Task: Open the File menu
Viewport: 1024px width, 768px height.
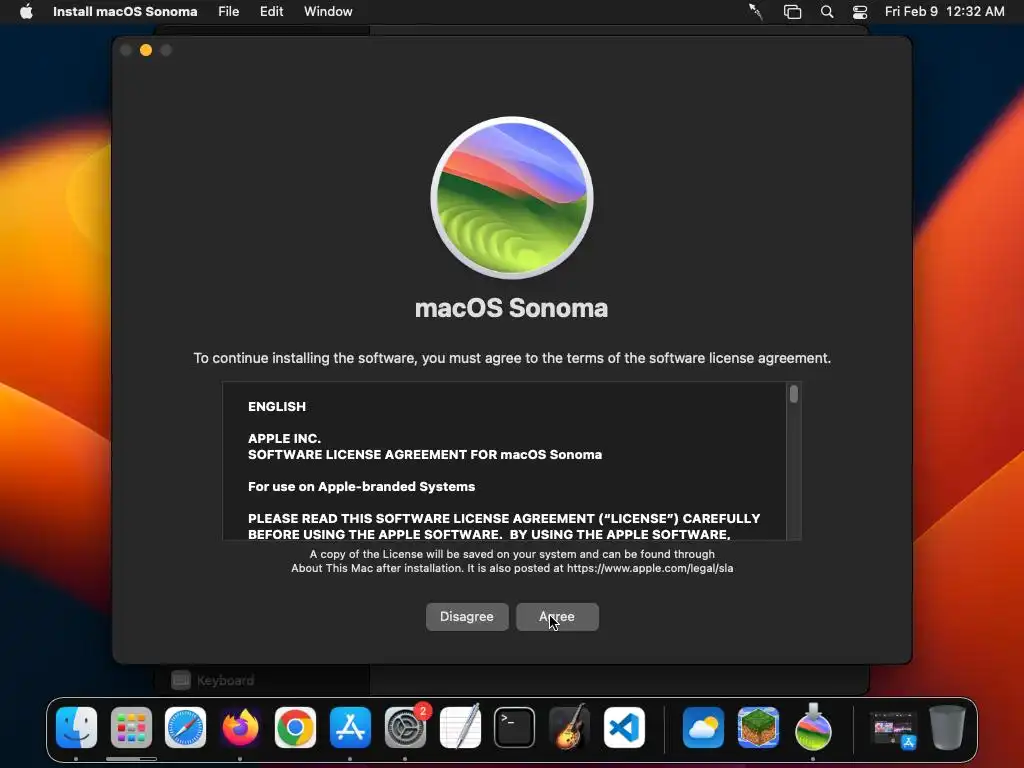Action: click(229, 11)
